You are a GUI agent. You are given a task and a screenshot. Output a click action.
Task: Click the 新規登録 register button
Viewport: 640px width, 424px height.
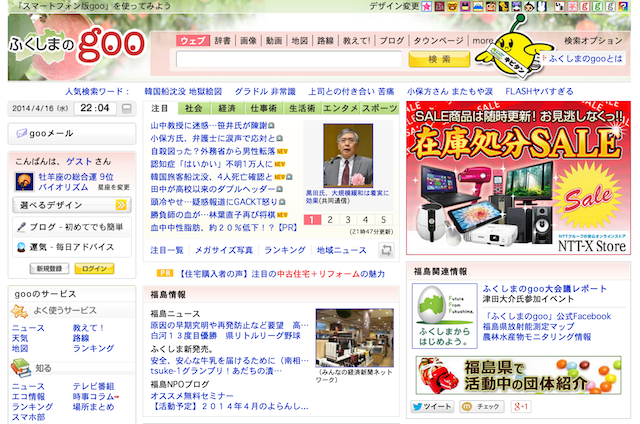click(x=49, y=269)
